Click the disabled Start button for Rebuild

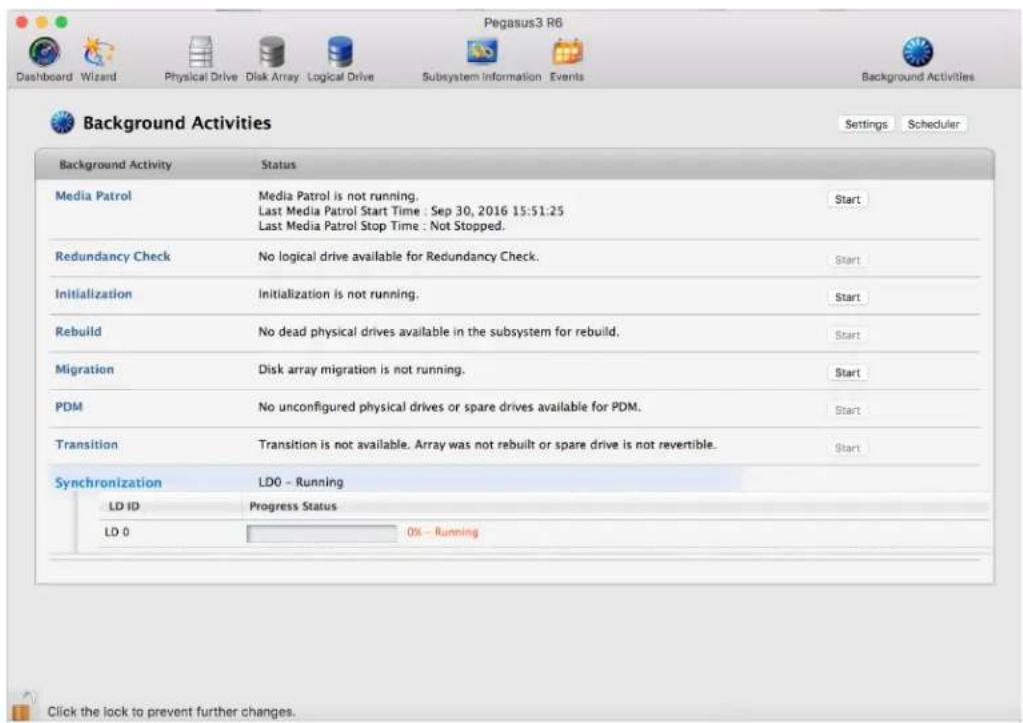(x=847, y=335)
